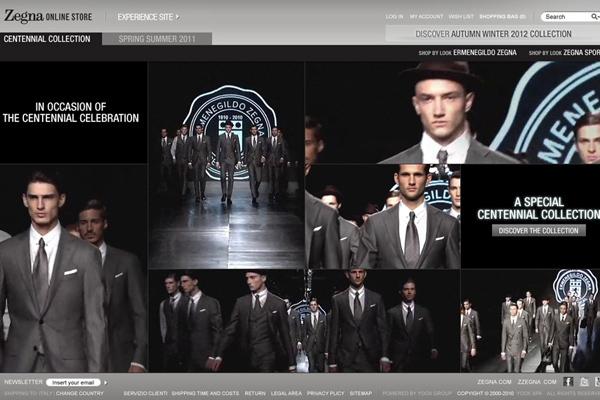The height and width of the screenshot is (400, 600).
Task: Switch to Spring Summer 2011 tab
Action: (x=157, y=39)
